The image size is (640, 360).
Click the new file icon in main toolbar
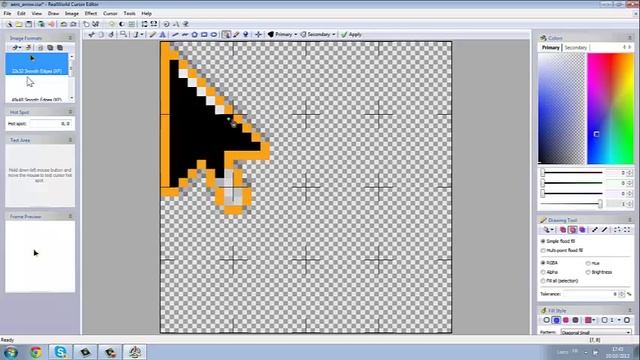[x=9, y=24]
